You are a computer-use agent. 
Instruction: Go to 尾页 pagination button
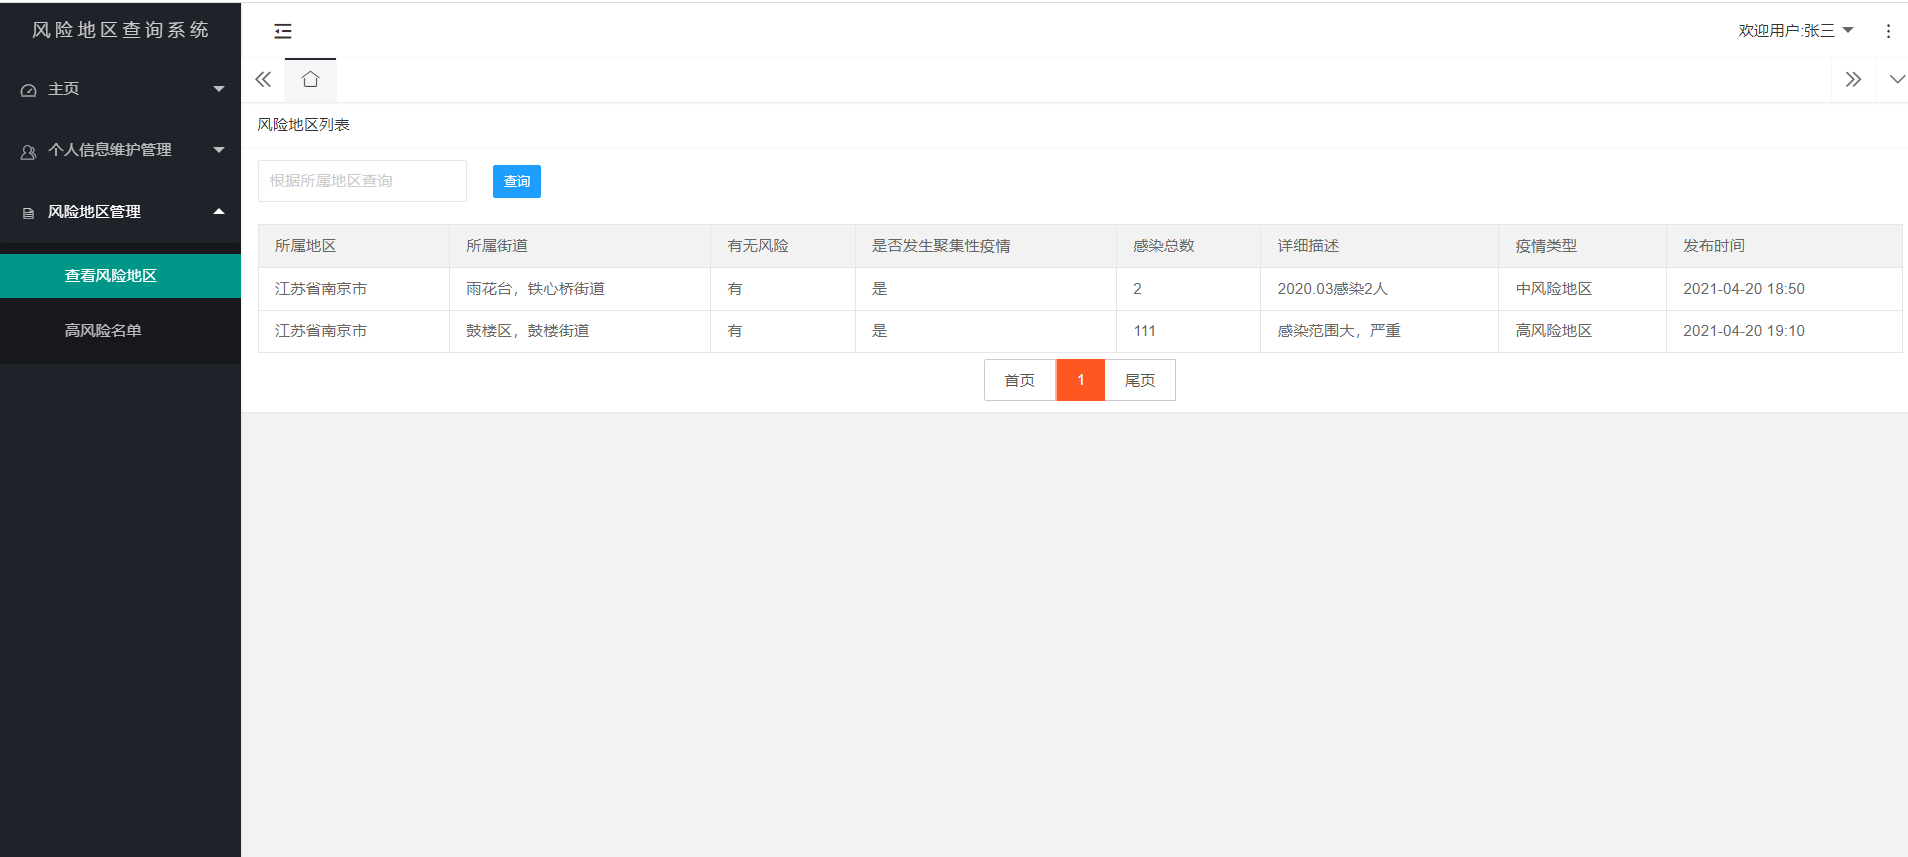coord(1140,380)
